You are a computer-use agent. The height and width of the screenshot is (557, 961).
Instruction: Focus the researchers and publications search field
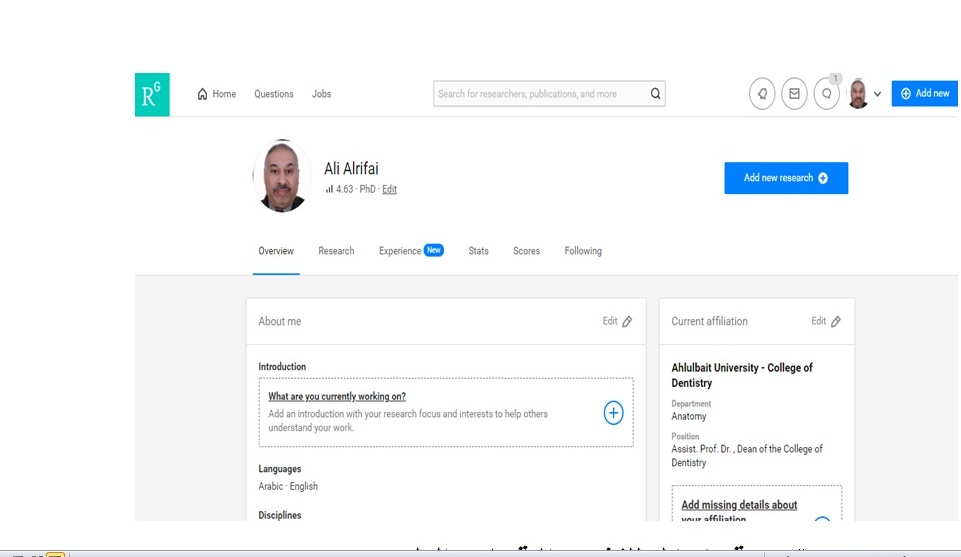[x=540, y=94]
